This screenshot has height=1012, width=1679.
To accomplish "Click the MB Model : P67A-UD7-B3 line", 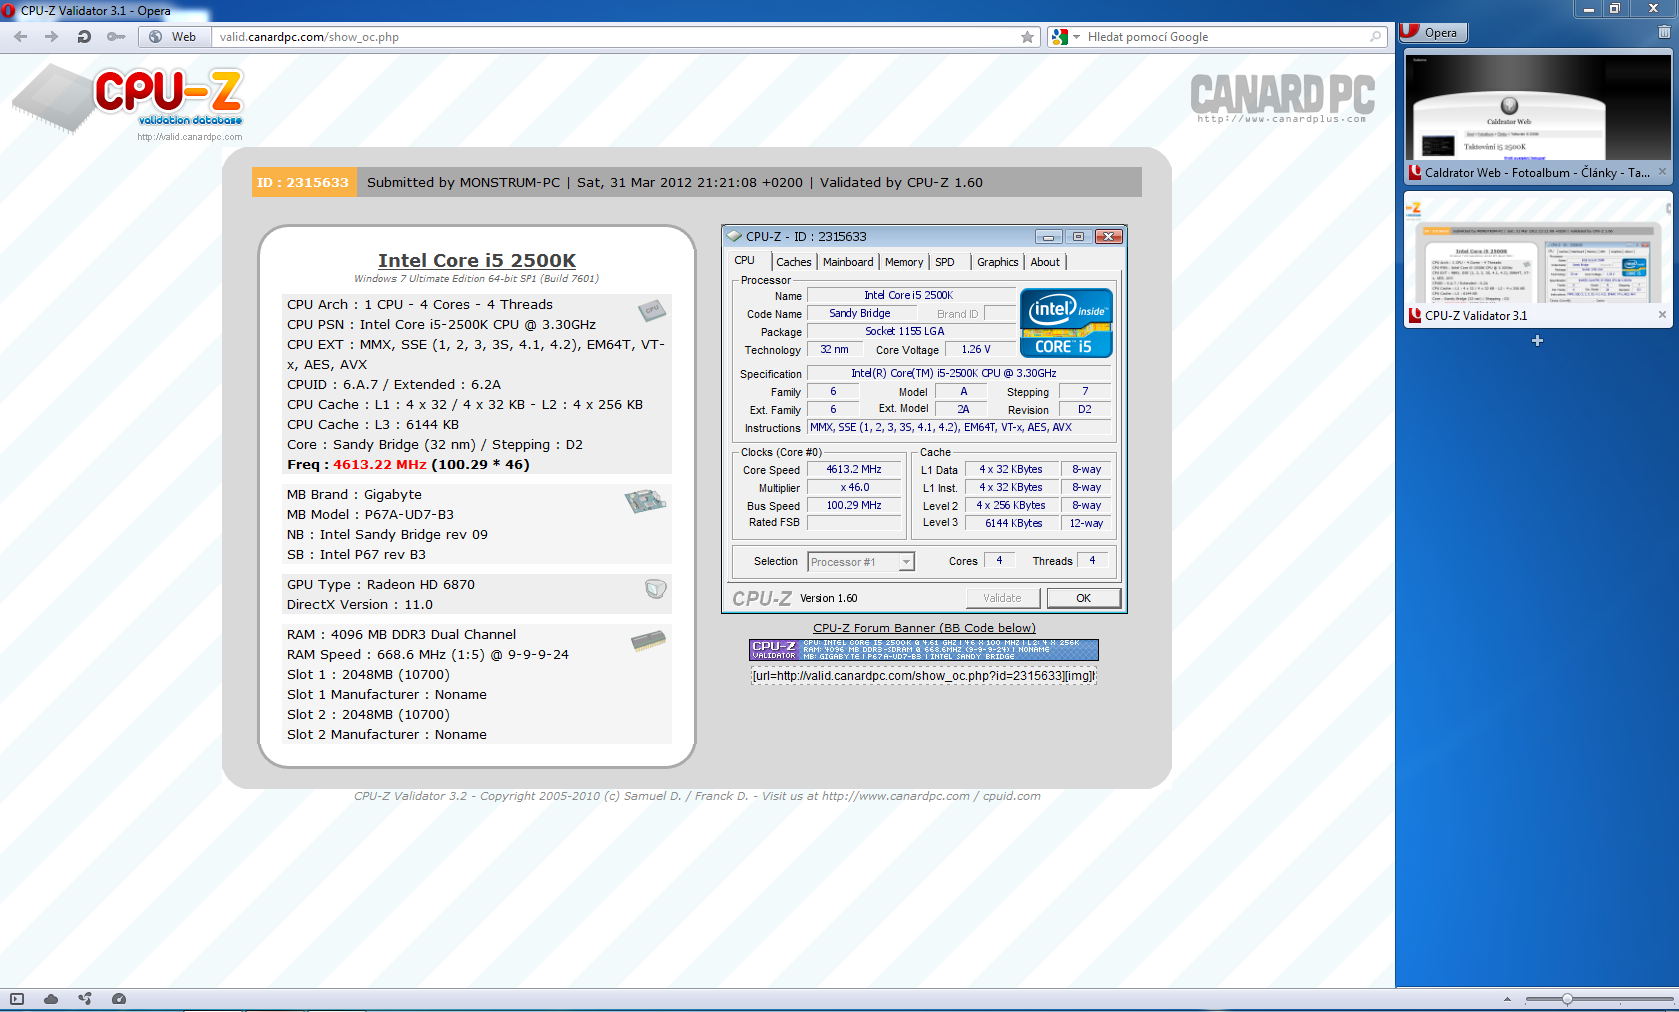I will (x=370, y=514).
